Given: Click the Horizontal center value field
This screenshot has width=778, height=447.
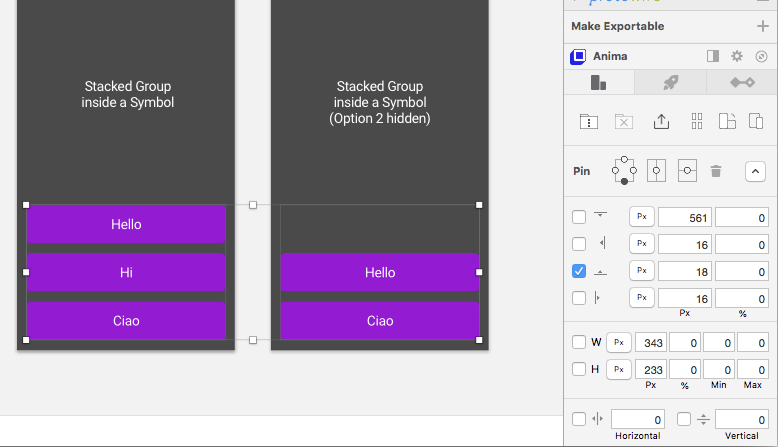Looking at the screenshot, I should (637, 420).
